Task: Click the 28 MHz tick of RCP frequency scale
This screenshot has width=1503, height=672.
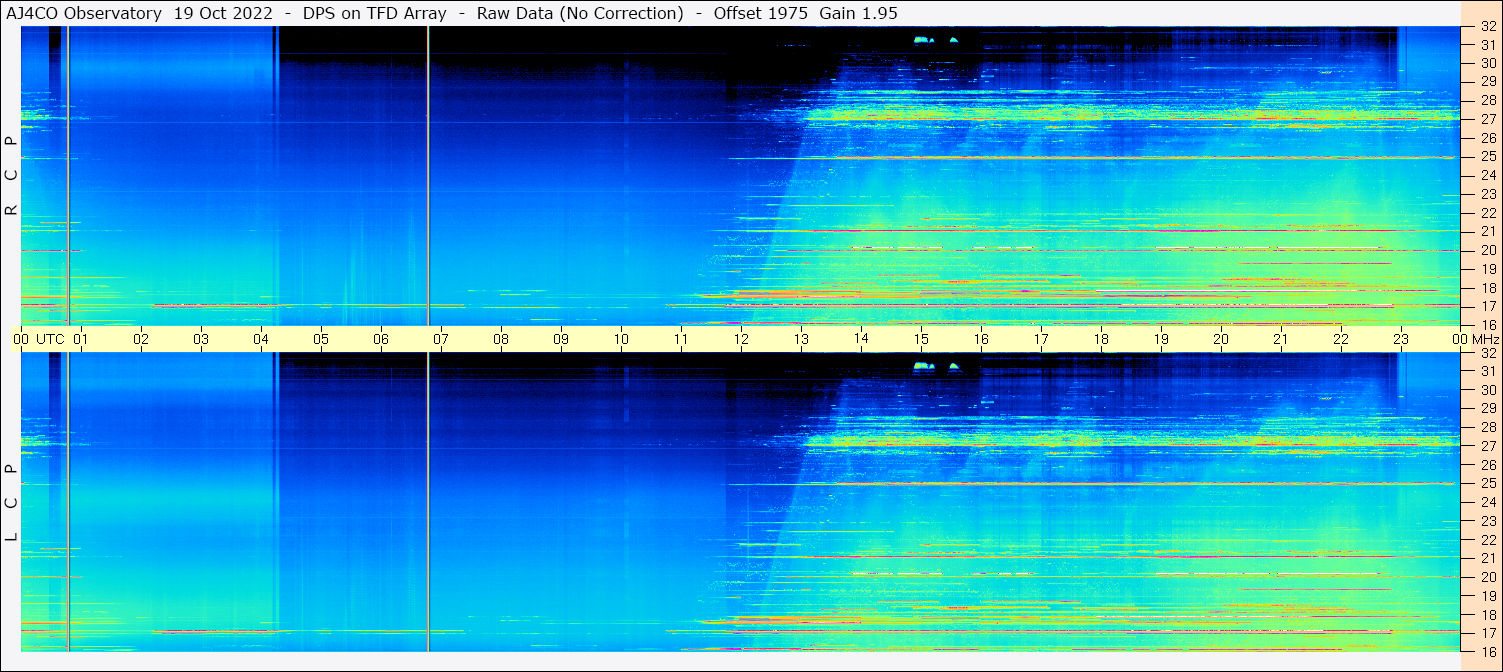Action: [x=1487, y=100]
